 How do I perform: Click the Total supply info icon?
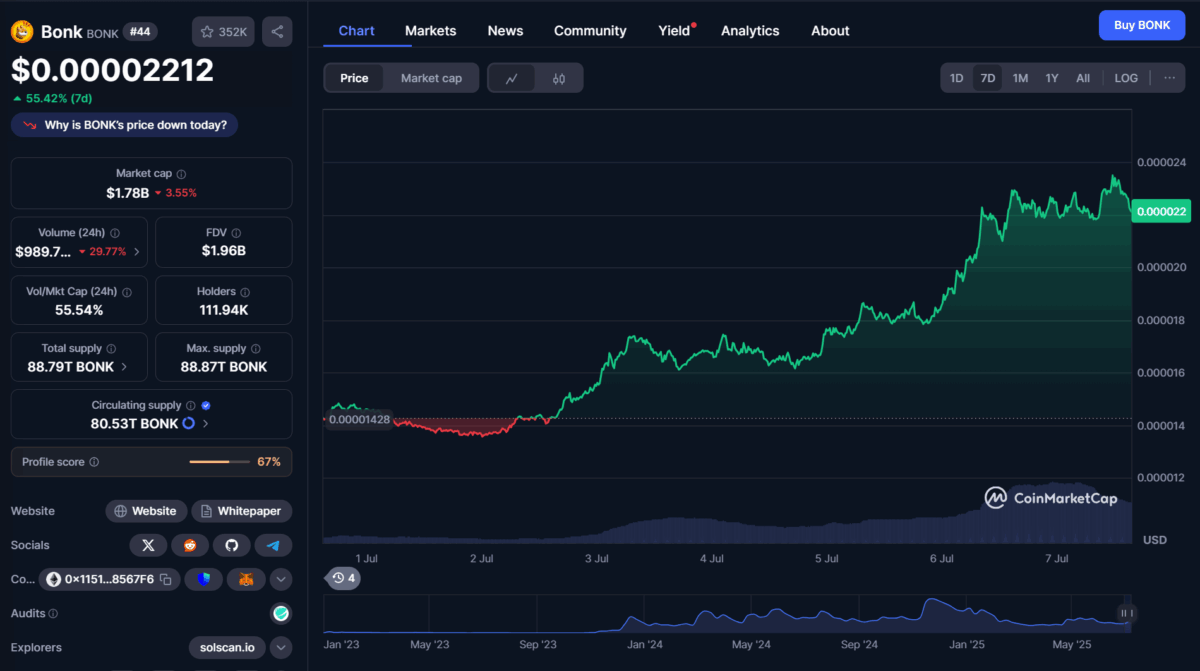tap(110, 349)
